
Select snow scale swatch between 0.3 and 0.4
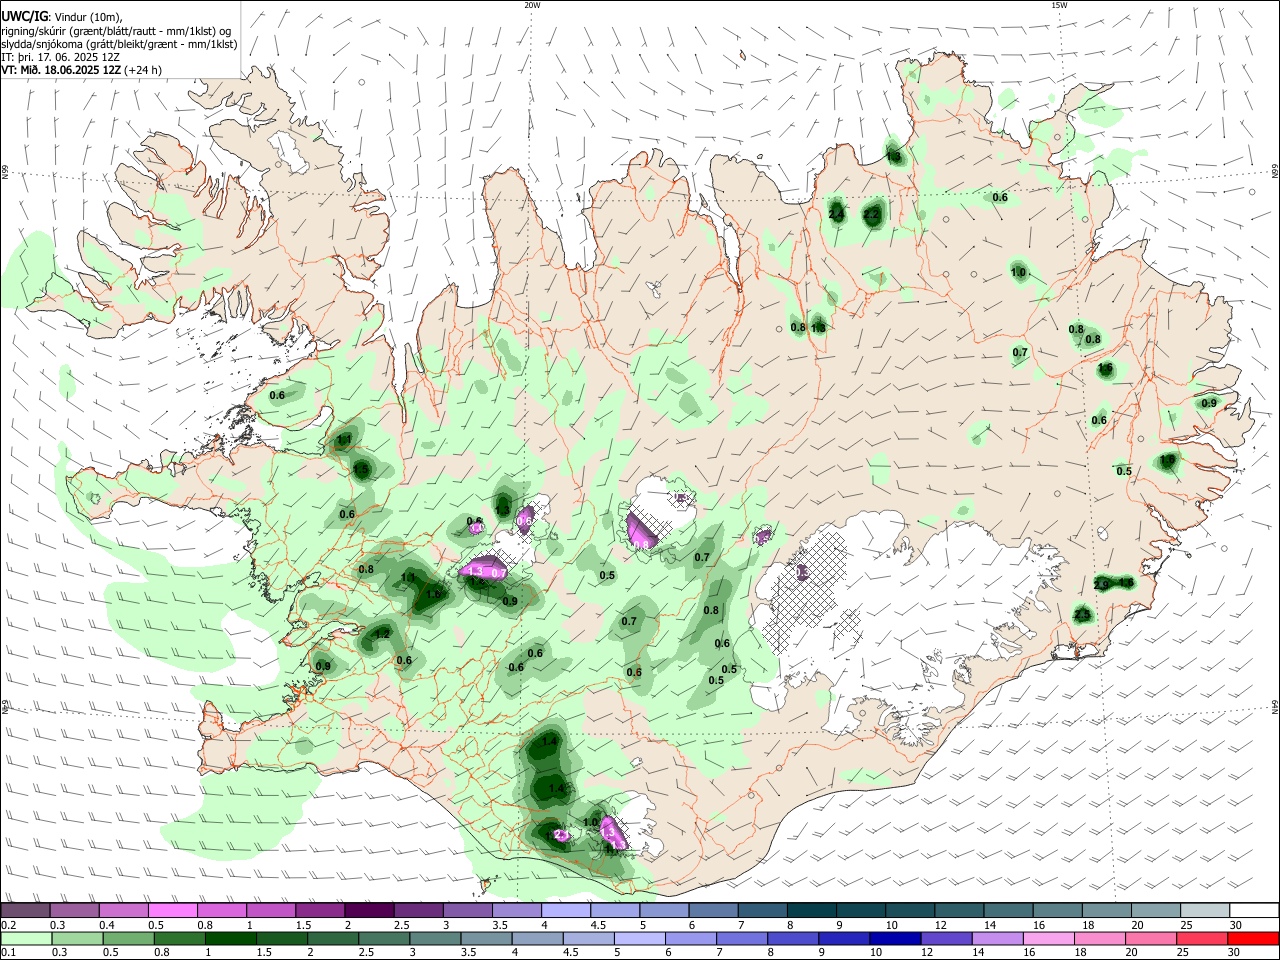74,910
